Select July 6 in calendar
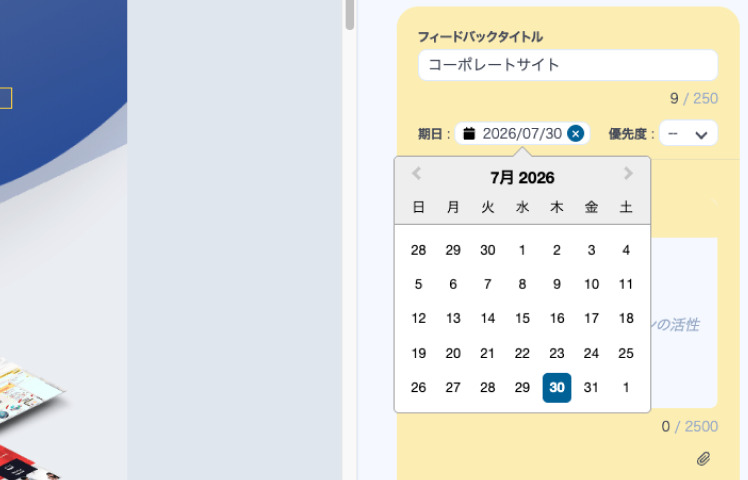 point(453,284)
